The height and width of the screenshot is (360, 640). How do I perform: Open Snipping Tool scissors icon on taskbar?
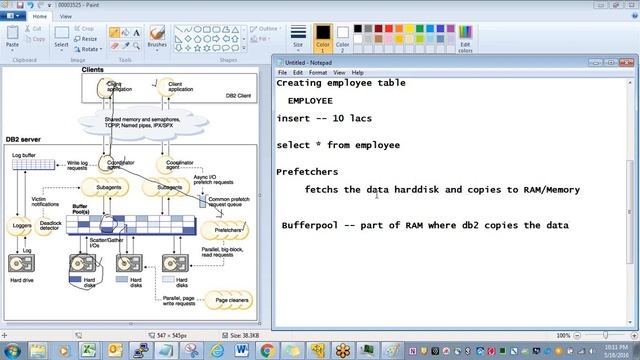coord(191,351)
